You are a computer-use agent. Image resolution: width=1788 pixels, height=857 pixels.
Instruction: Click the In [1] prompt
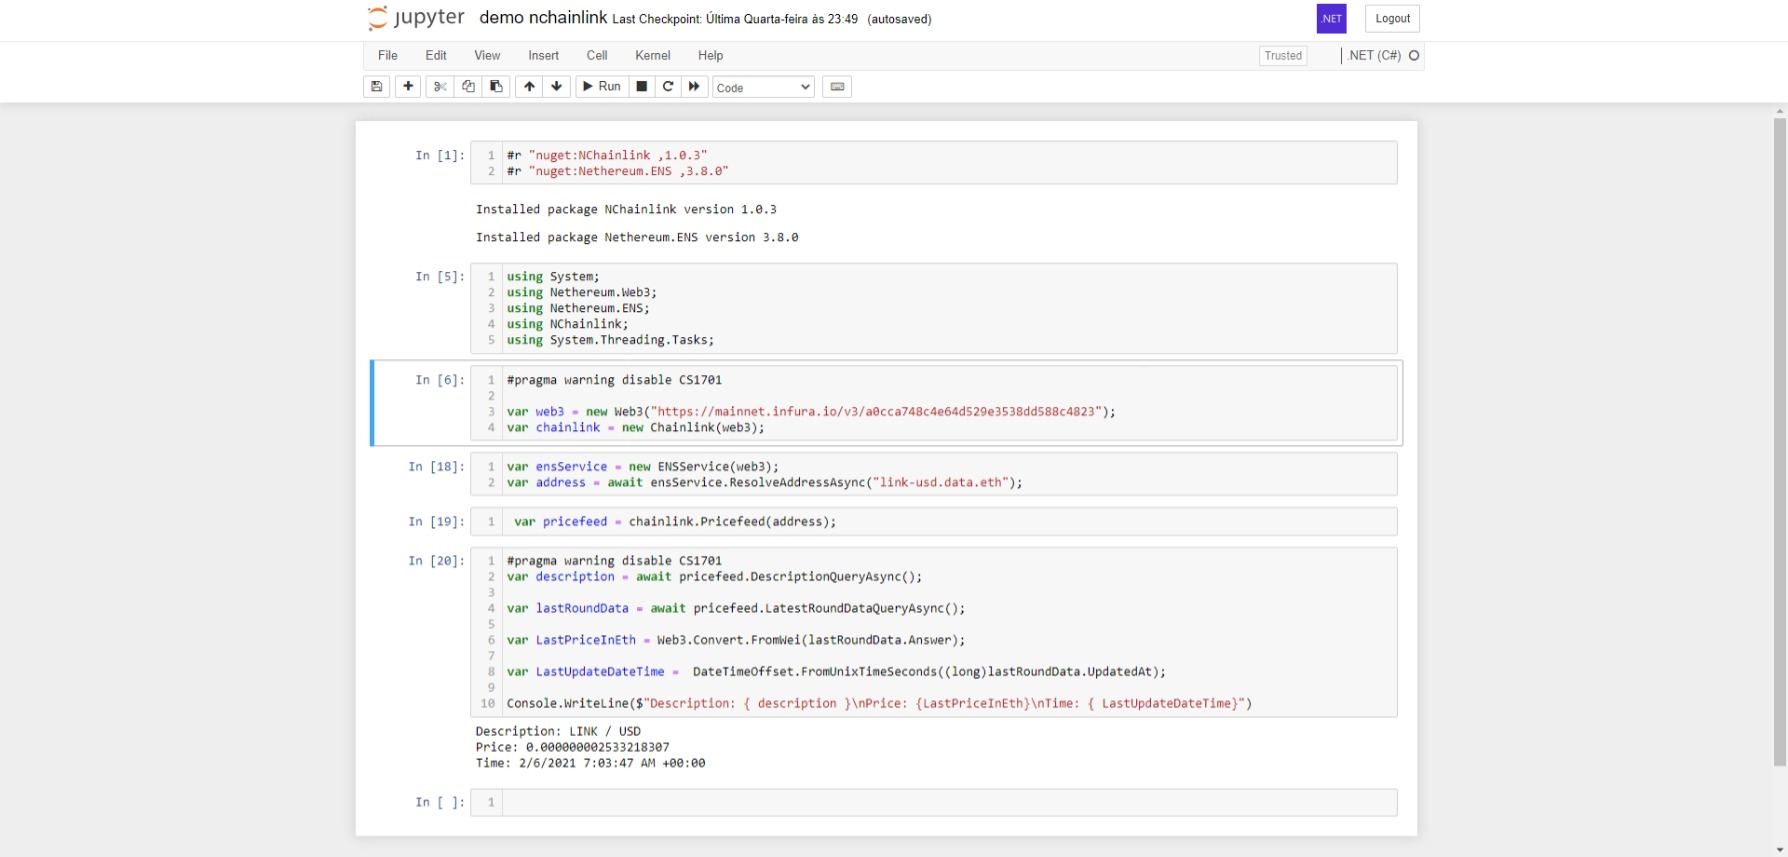[x=440, y=156]
